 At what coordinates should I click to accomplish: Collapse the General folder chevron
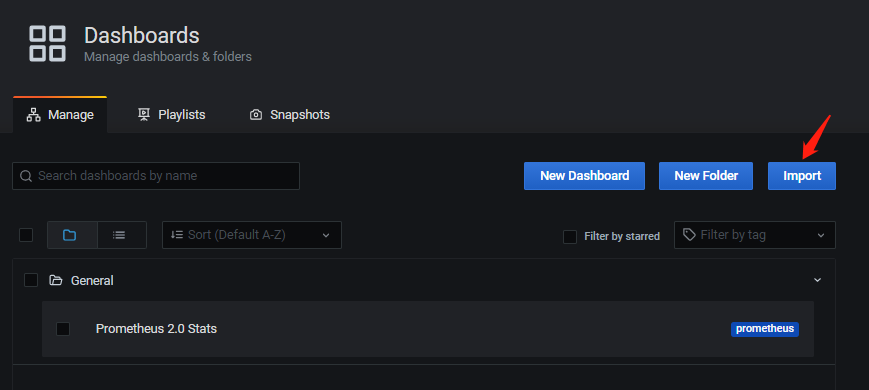coord(817,280)
